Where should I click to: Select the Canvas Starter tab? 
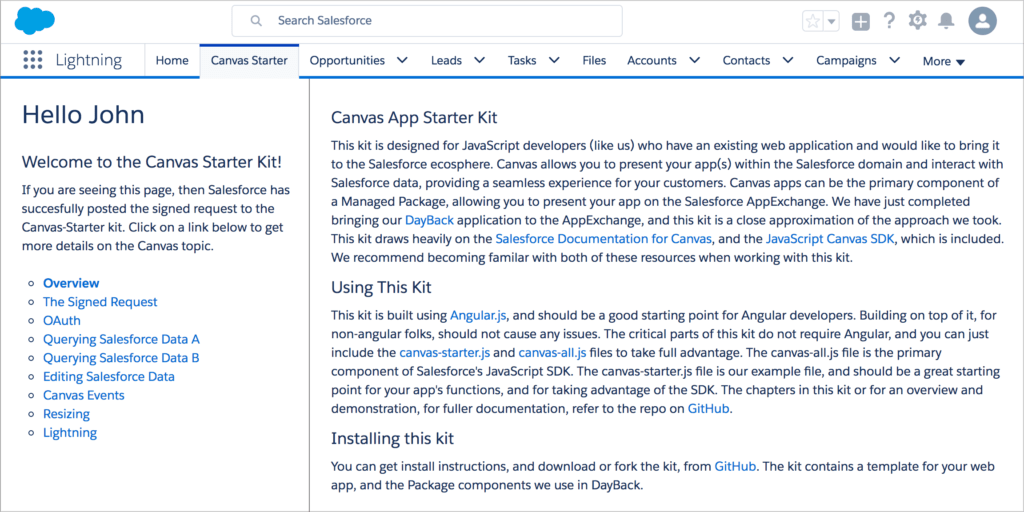click(249, 61)
